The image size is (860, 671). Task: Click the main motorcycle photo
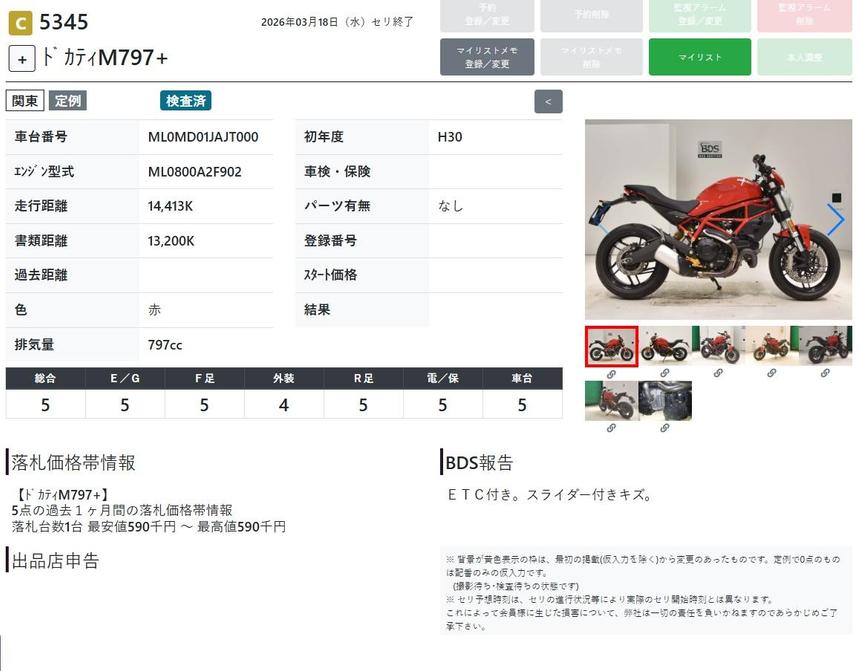(x=718, y=220)
